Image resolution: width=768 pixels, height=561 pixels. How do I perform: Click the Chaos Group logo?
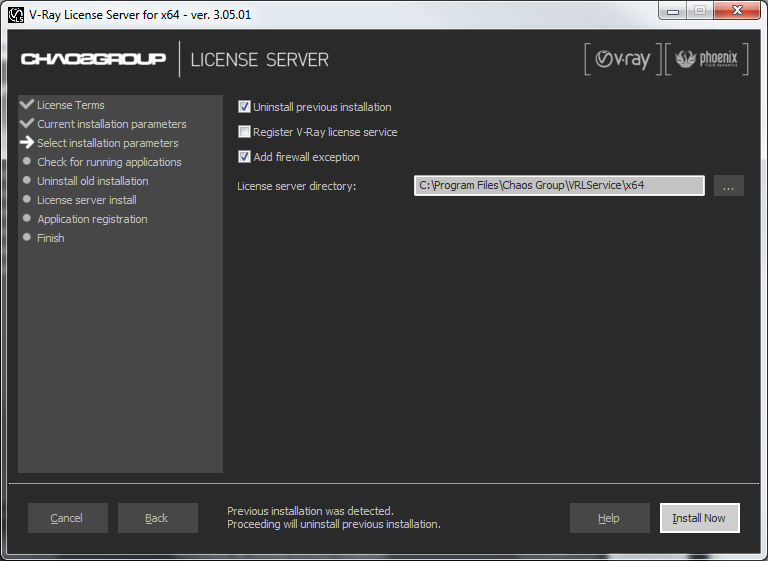click(x=93, y=59)
